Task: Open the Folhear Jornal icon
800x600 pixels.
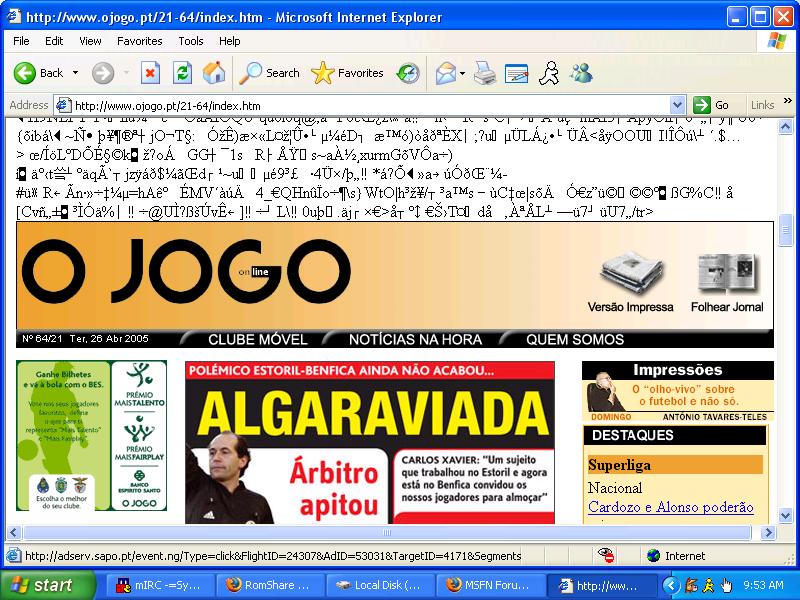Action: point(727,283)
